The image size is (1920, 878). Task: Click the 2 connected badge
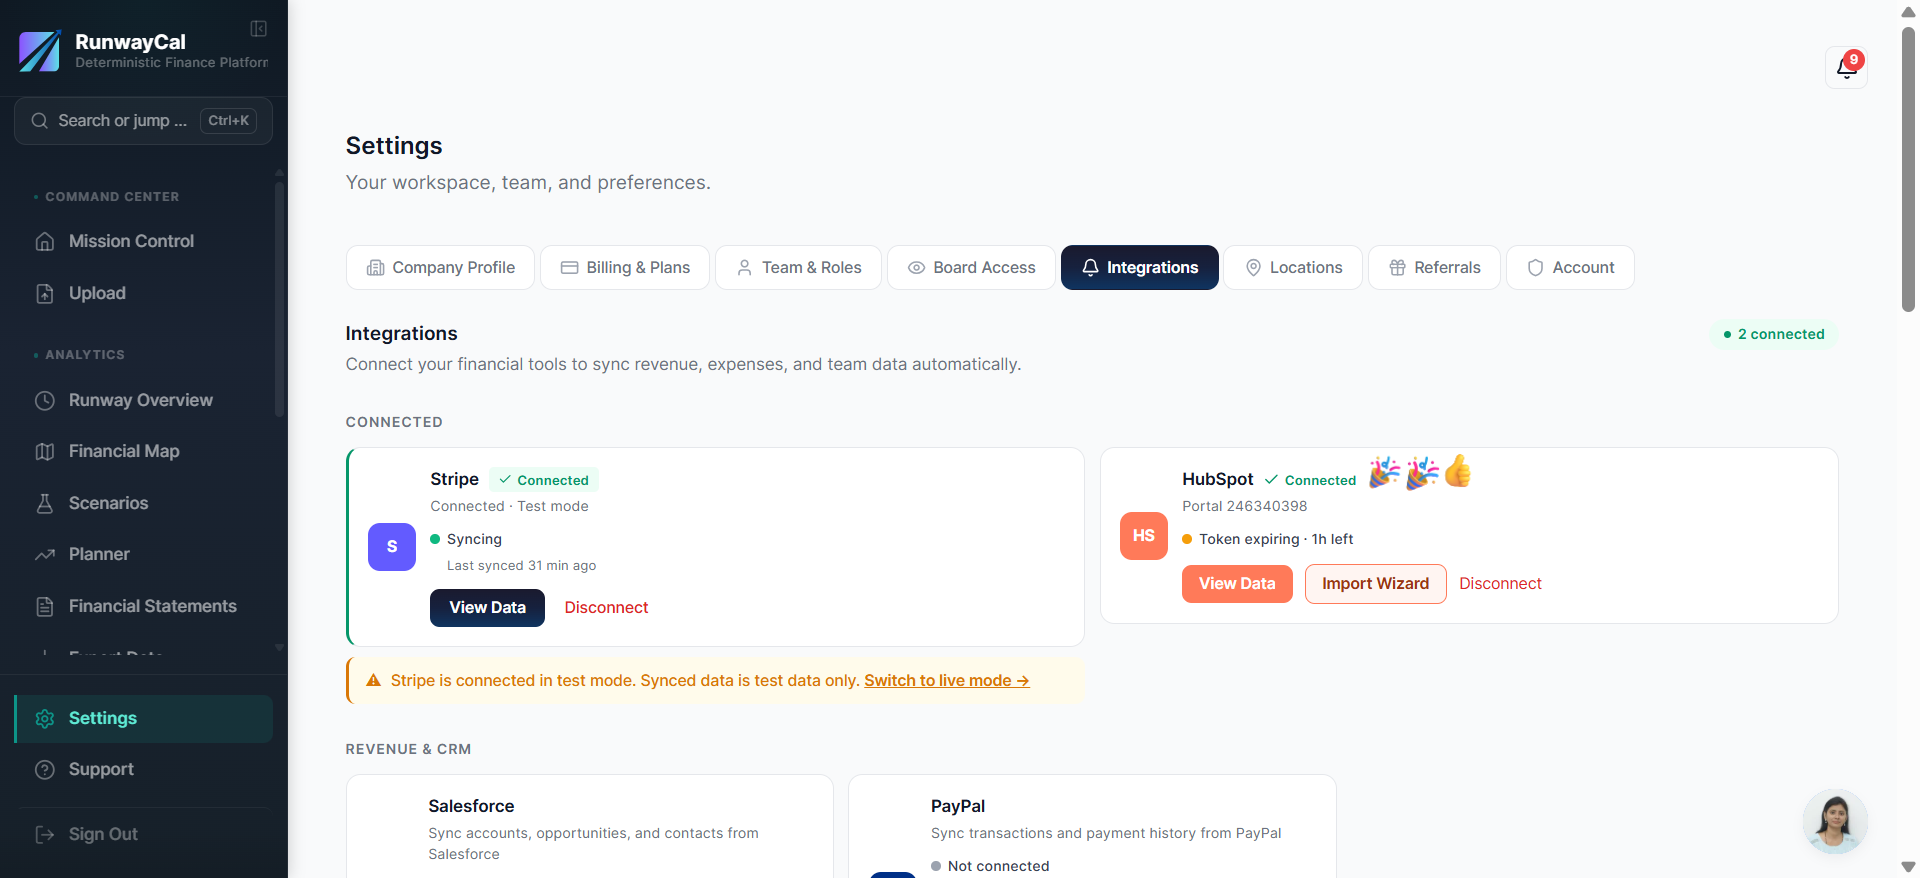point(1774,335)
